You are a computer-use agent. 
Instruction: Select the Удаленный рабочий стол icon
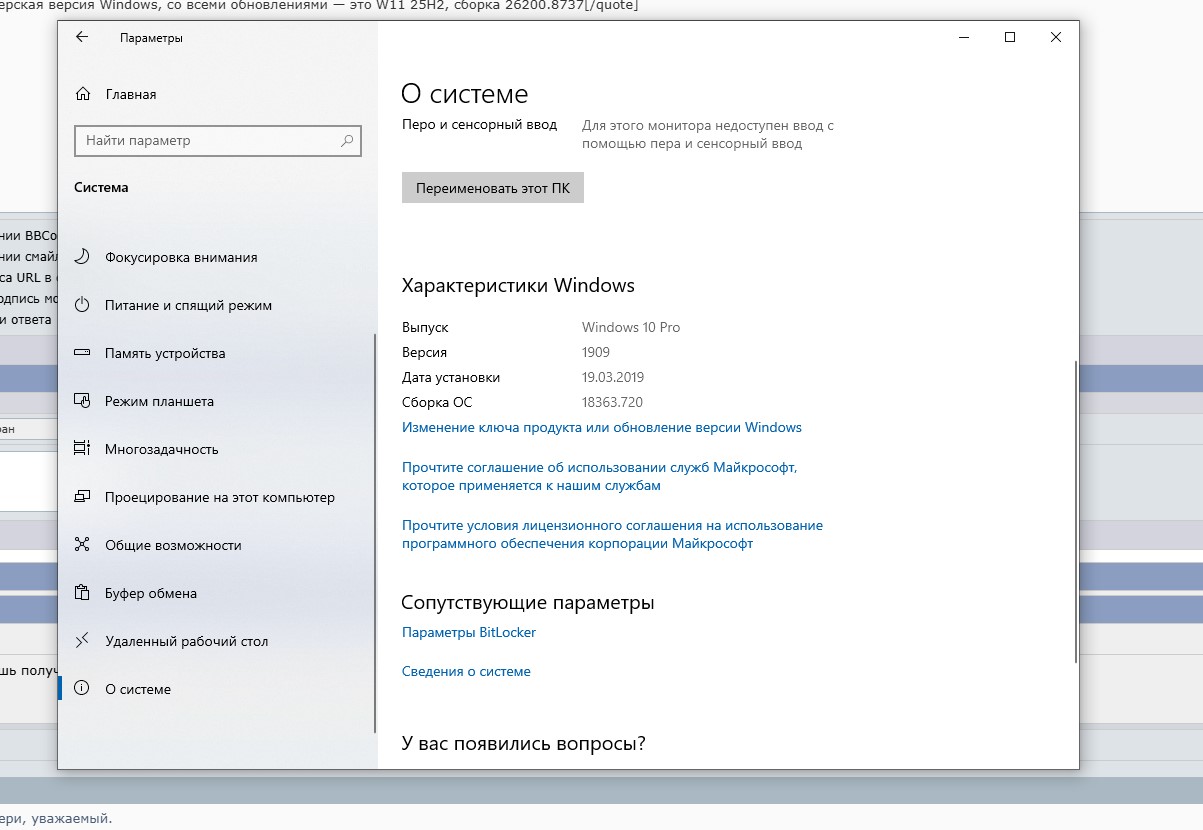pyautogui.click(x=83, y=641)
